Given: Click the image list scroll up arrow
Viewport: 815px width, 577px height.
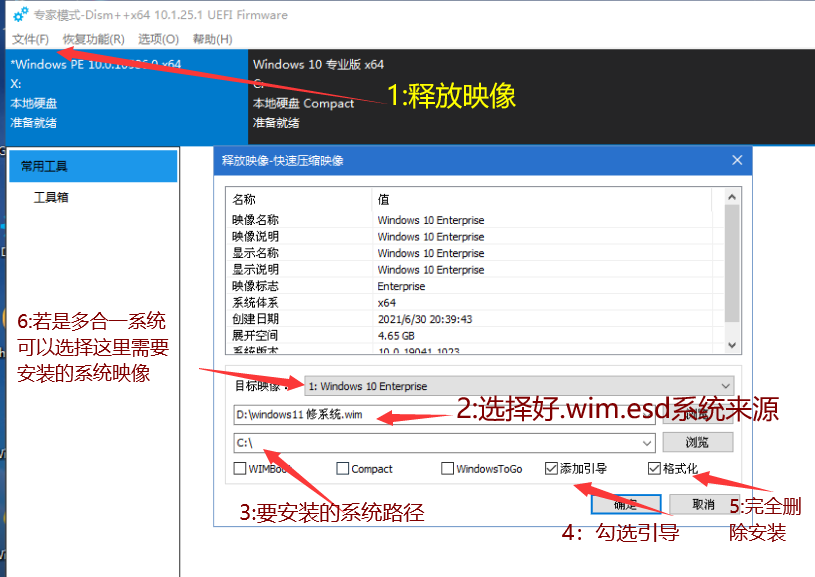Looking at the screenshot, I should 732,196.
